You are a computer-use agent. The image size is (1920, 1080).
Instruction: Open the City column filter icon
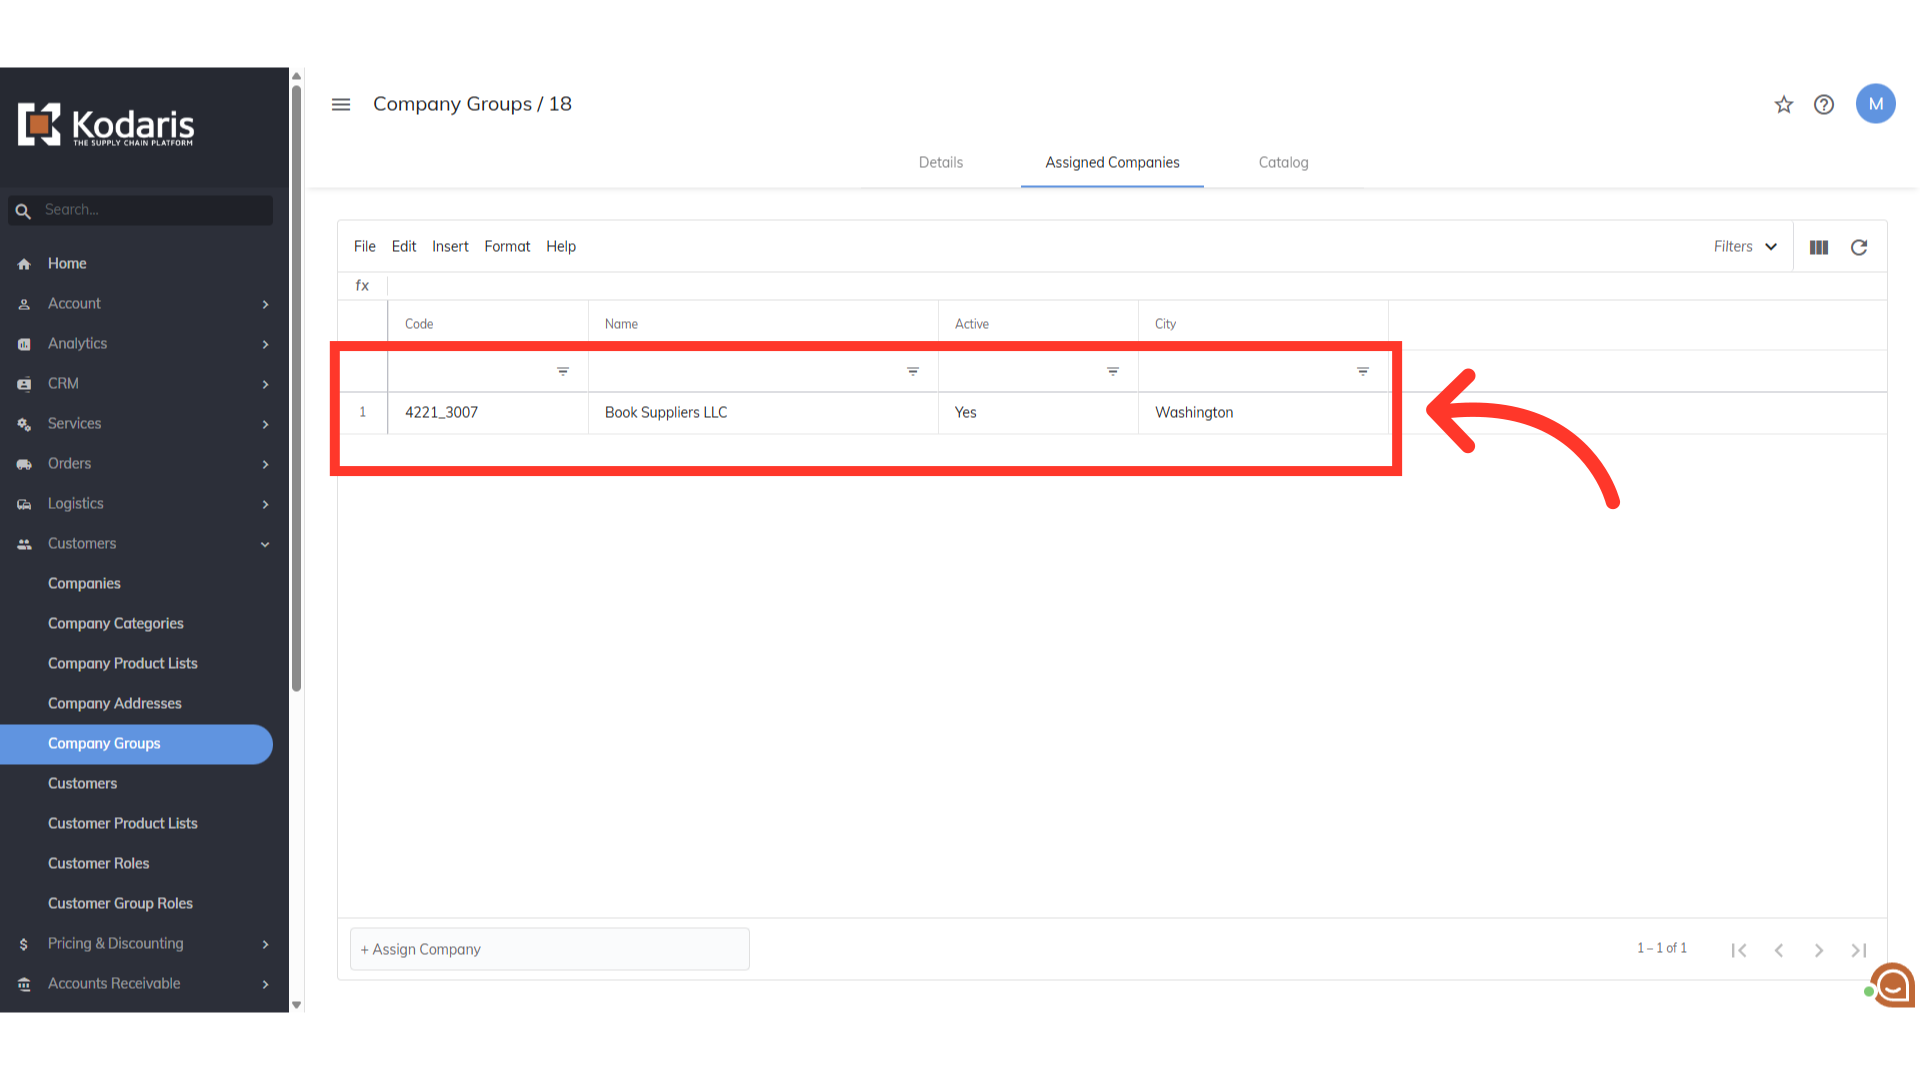pos(1362,371)
